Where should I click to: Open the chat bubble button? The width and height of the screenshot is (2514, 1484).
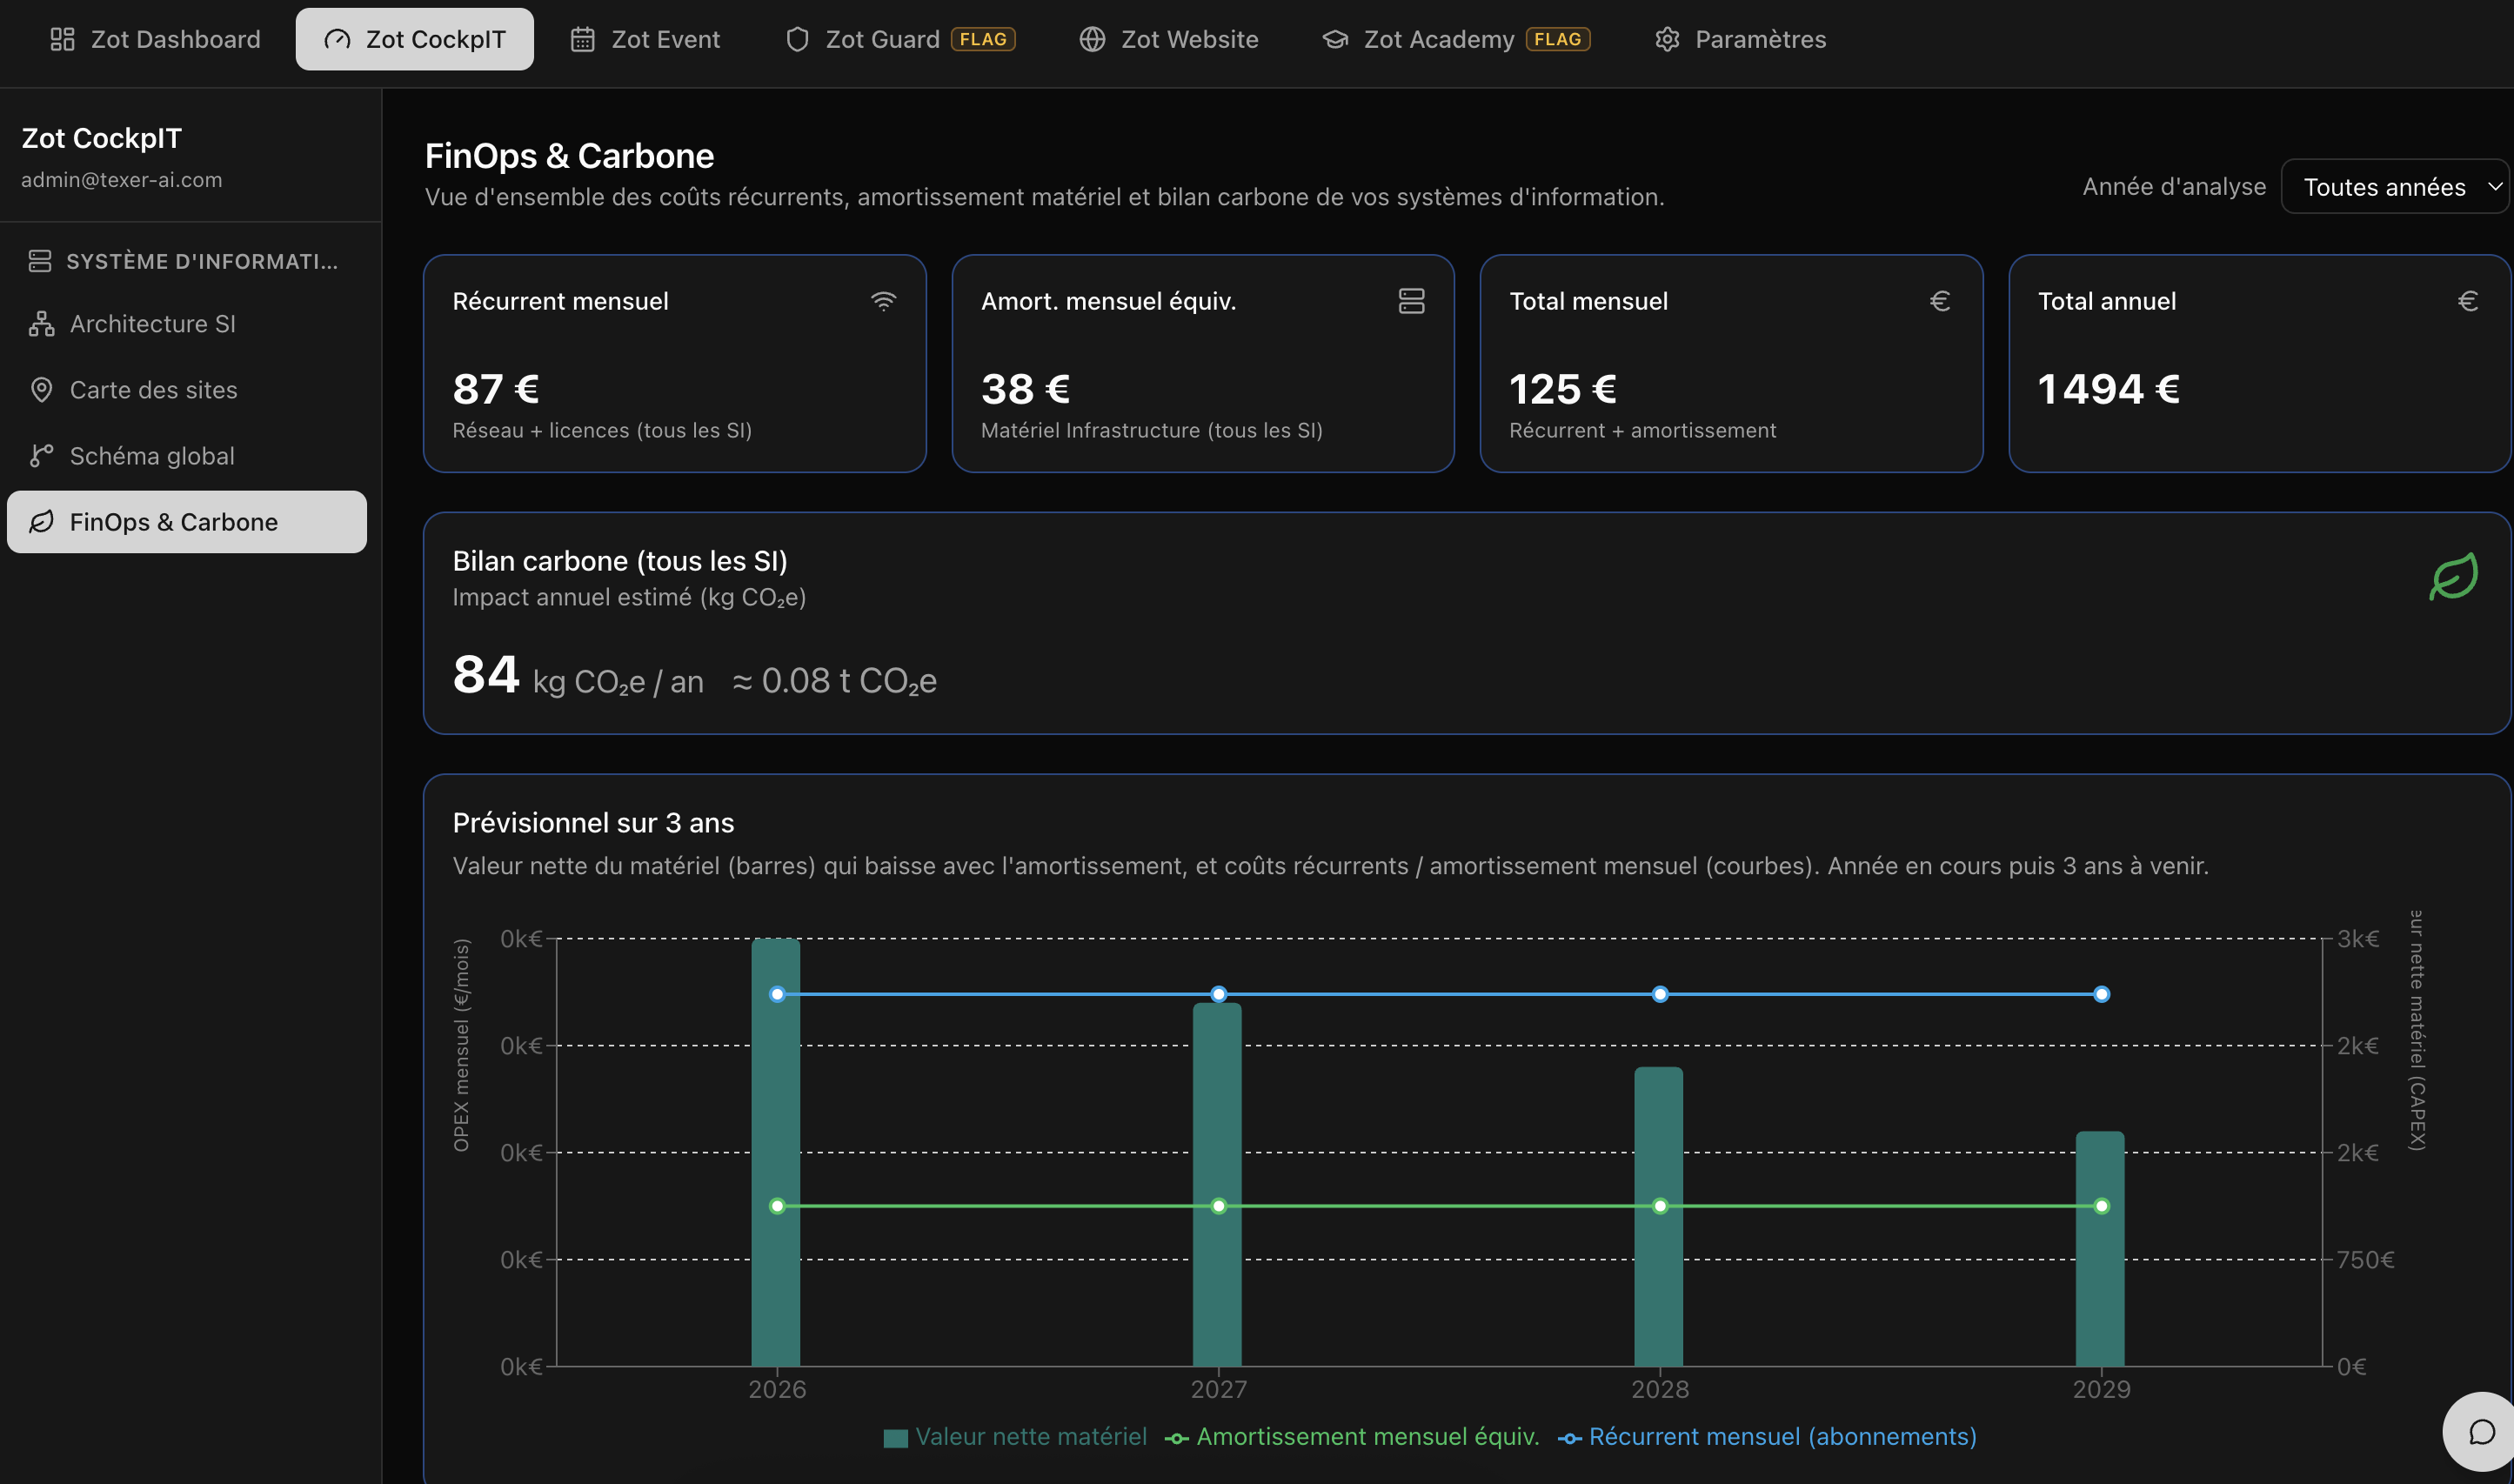tap(2481, 1432)
